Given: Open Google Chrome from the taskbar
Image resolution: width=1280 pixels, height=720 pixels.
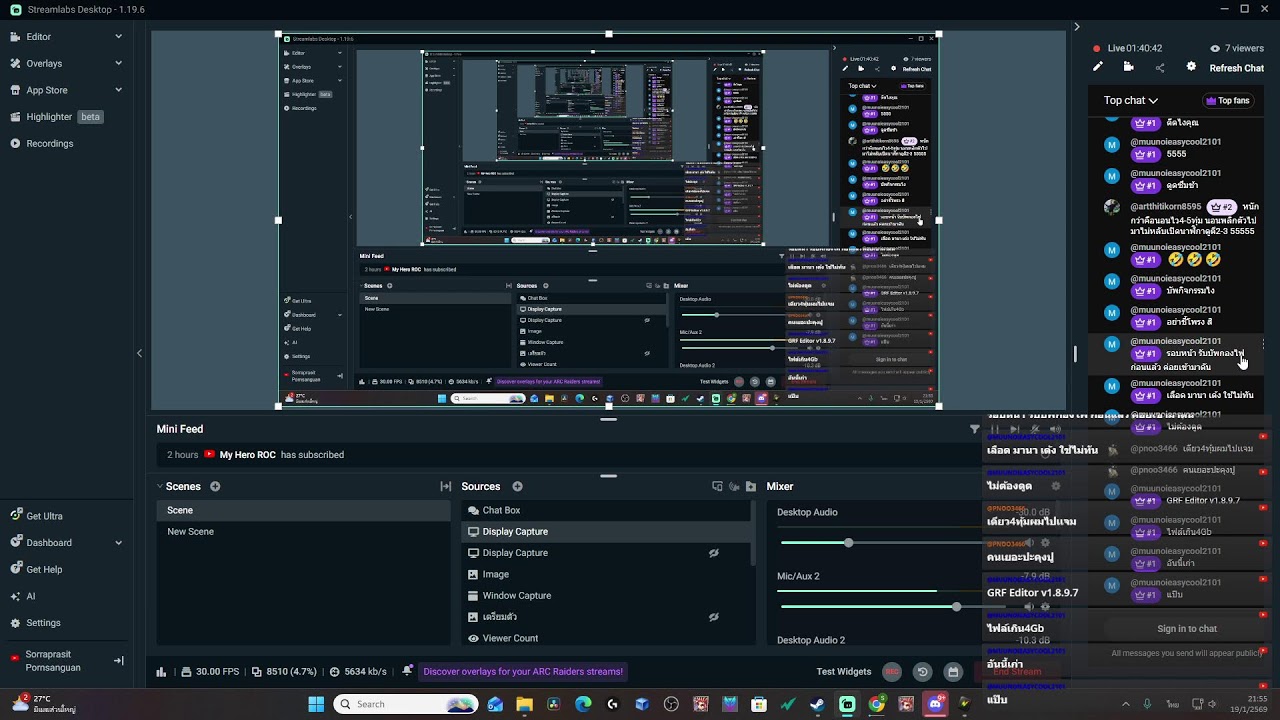Looking at the screenshot, I should [876, 704].
